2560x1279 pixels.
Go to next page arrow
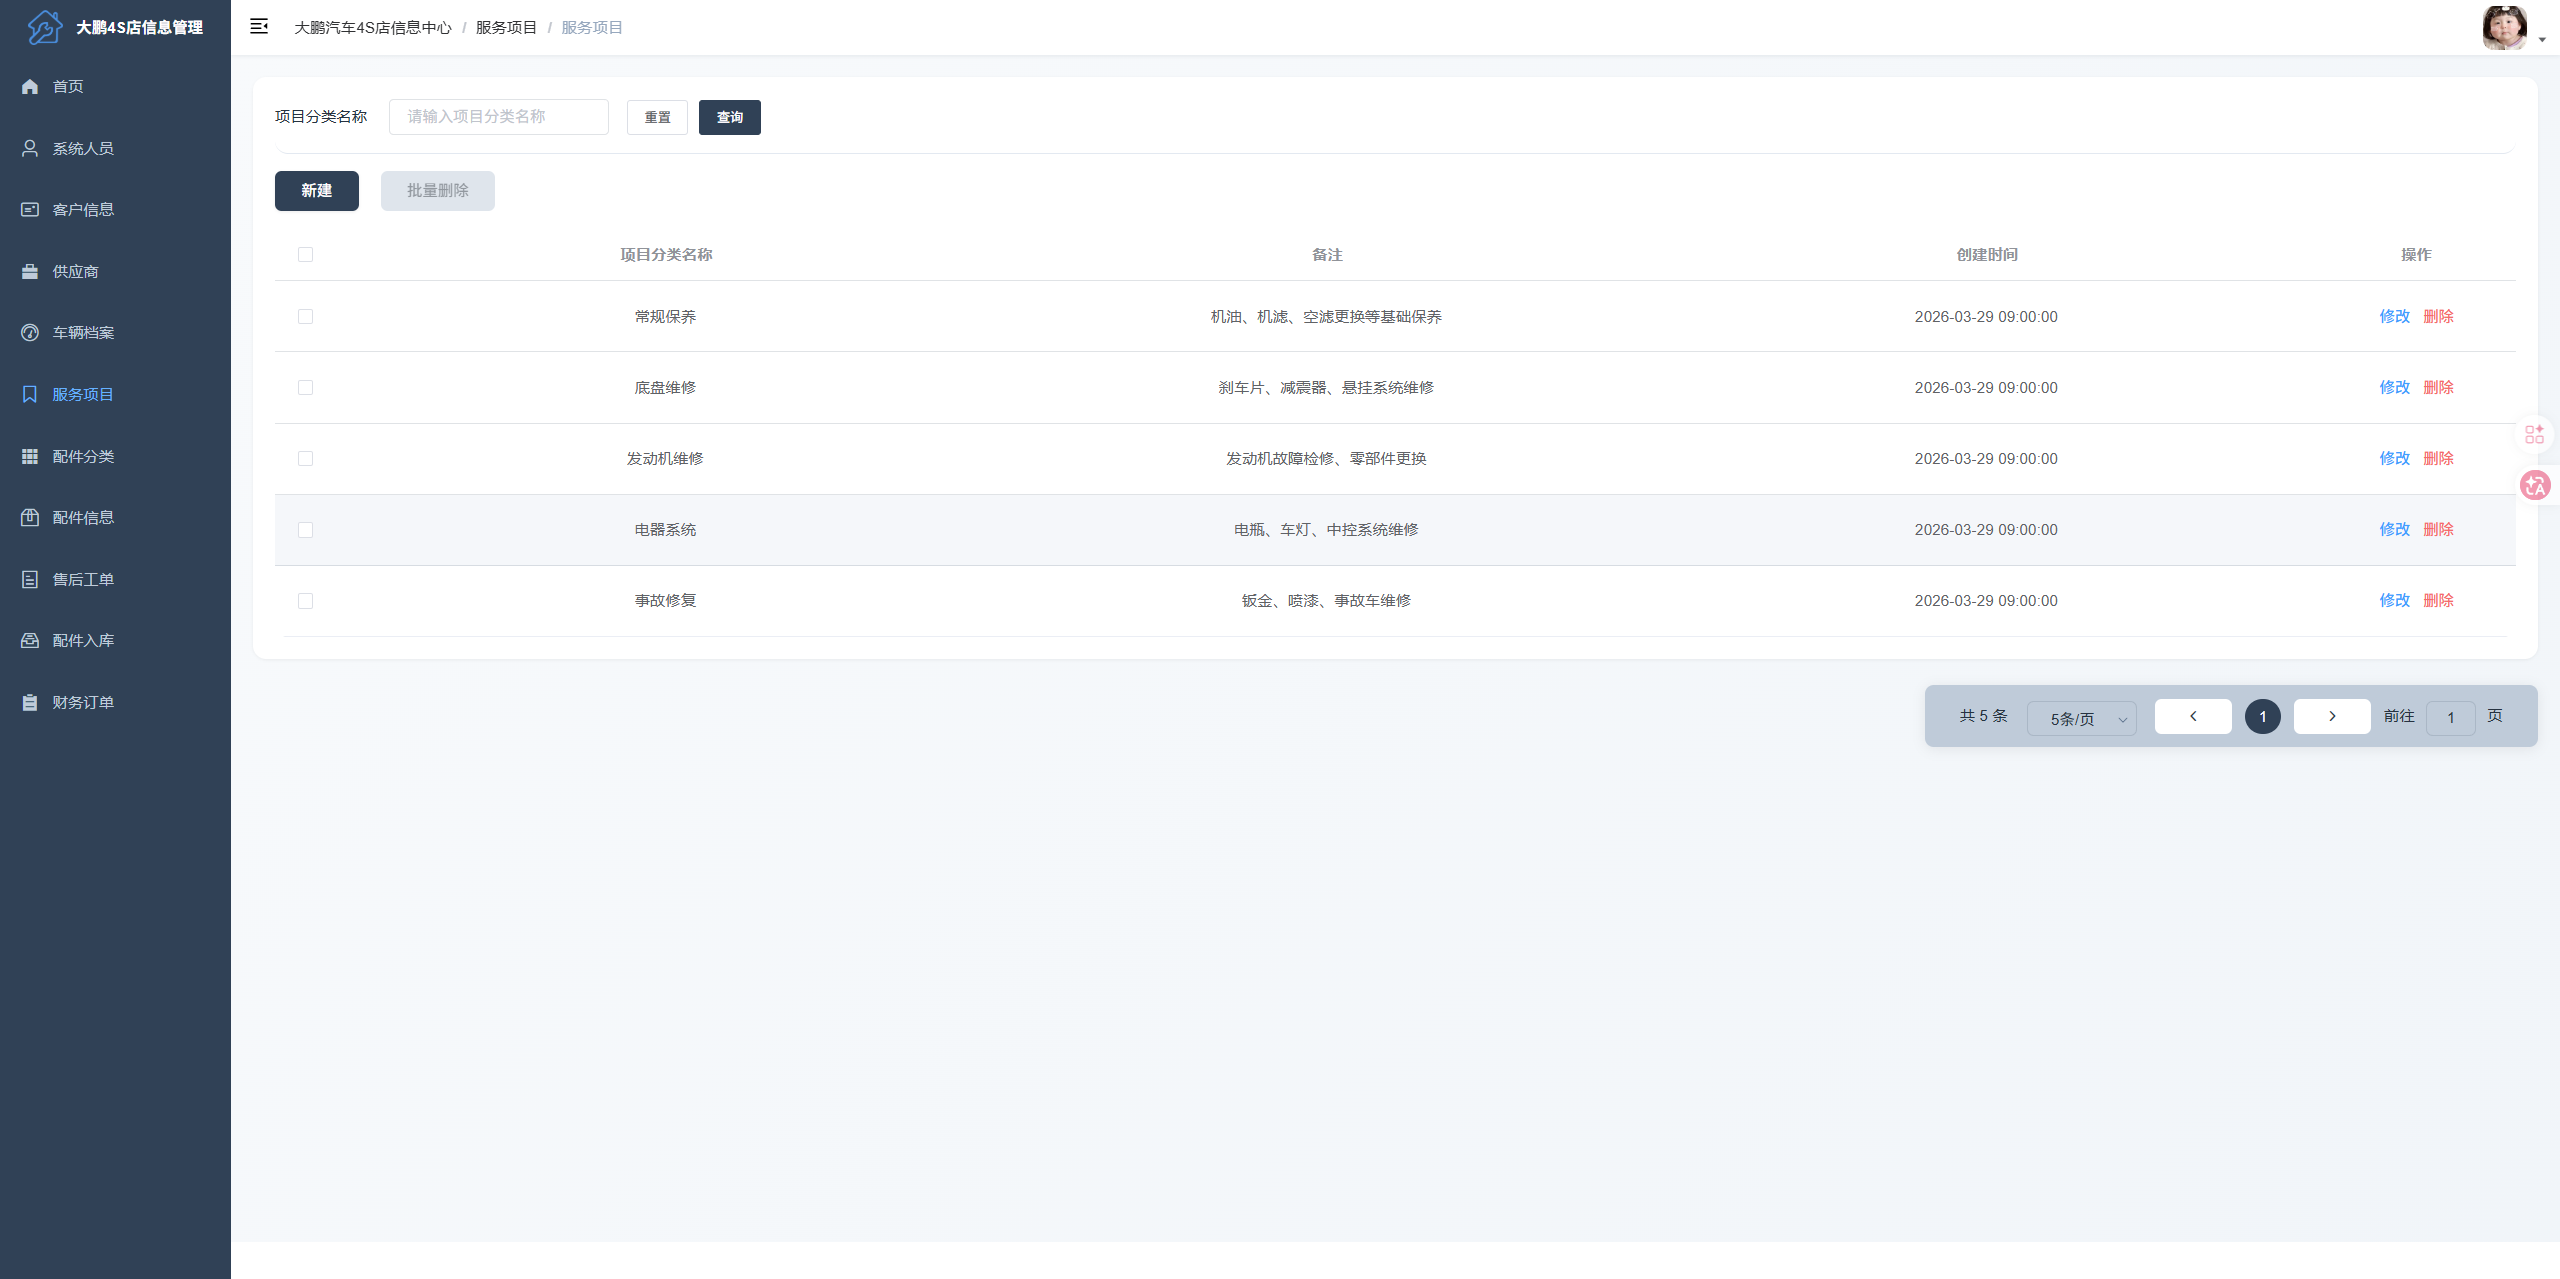(2332, 716)
